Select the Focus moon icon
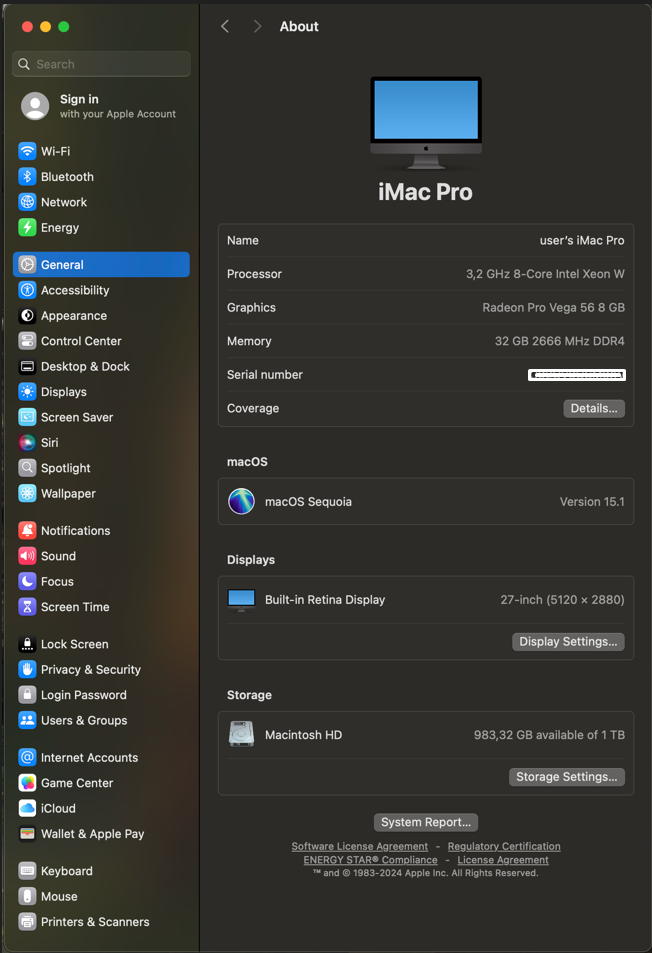 (x=27, y=582)
